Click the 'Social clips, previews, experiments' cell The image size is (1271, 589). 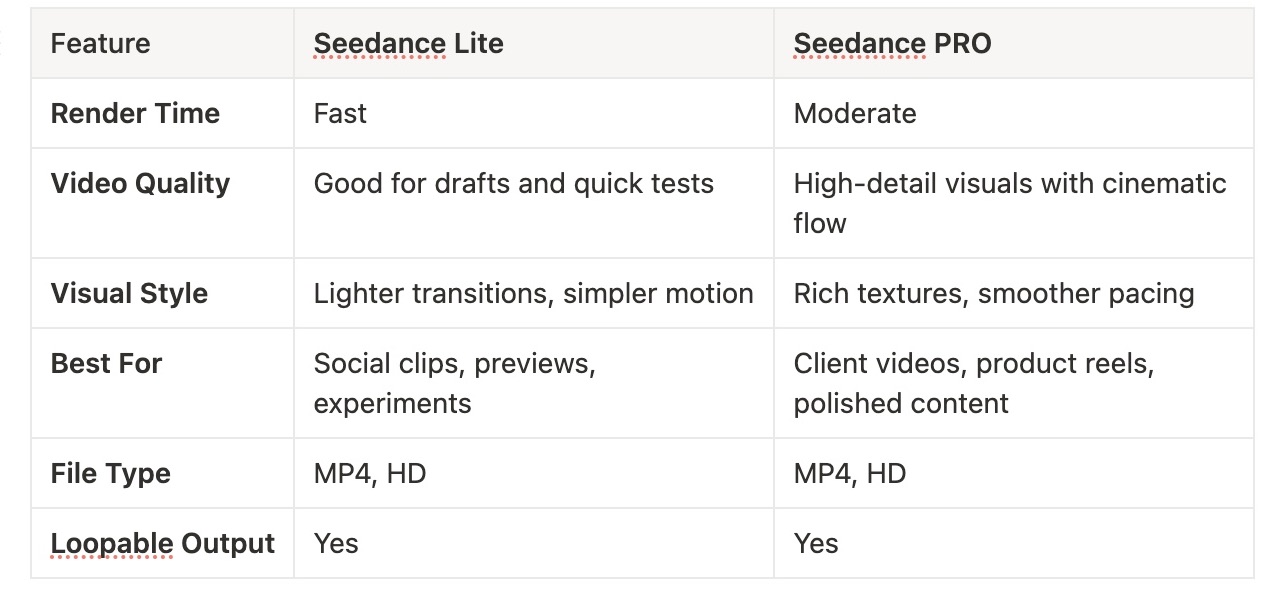pyautogui.click(x=534, y=384)
